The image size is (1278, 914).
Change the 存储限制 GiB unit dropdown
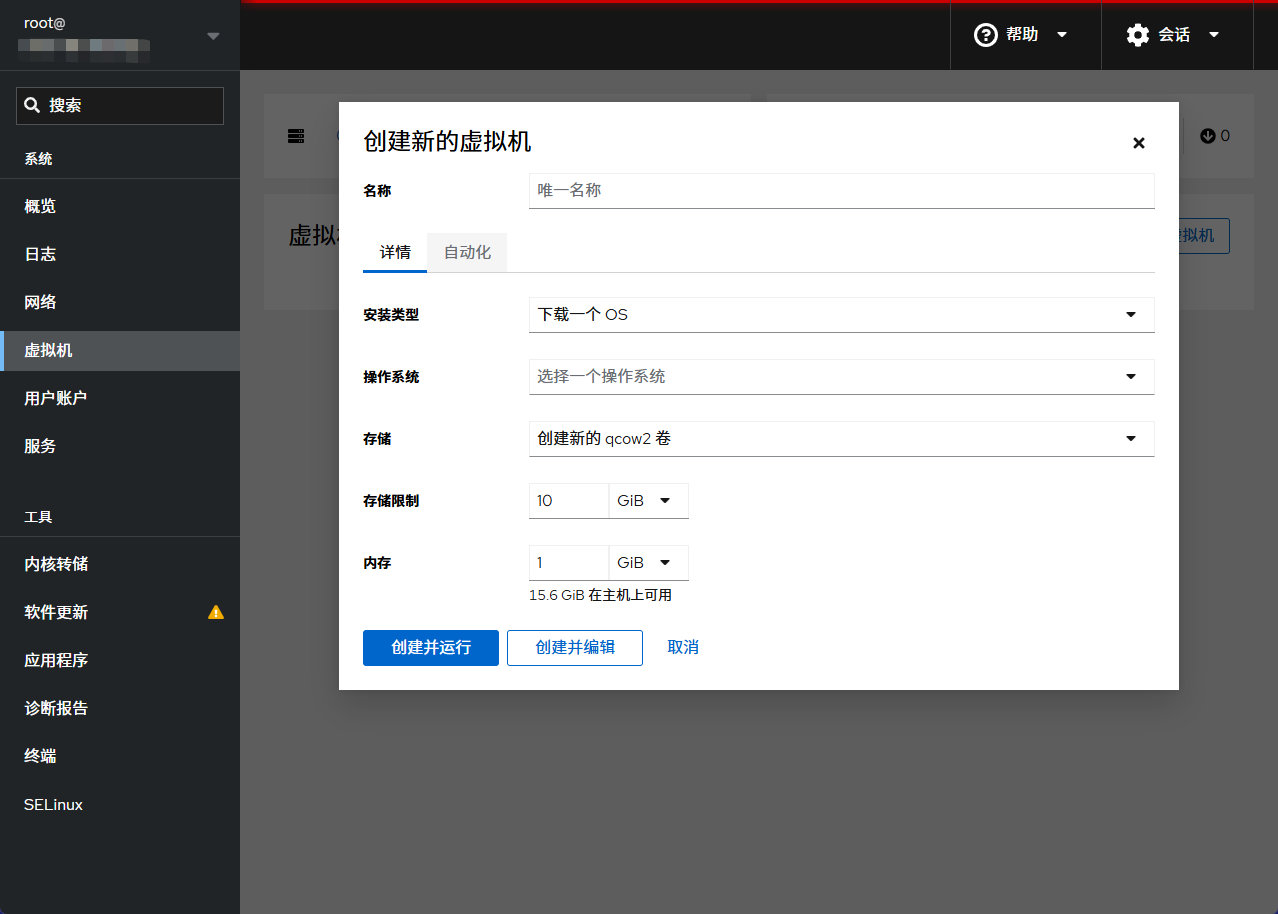pyautogui.click(x=647, y=501)
